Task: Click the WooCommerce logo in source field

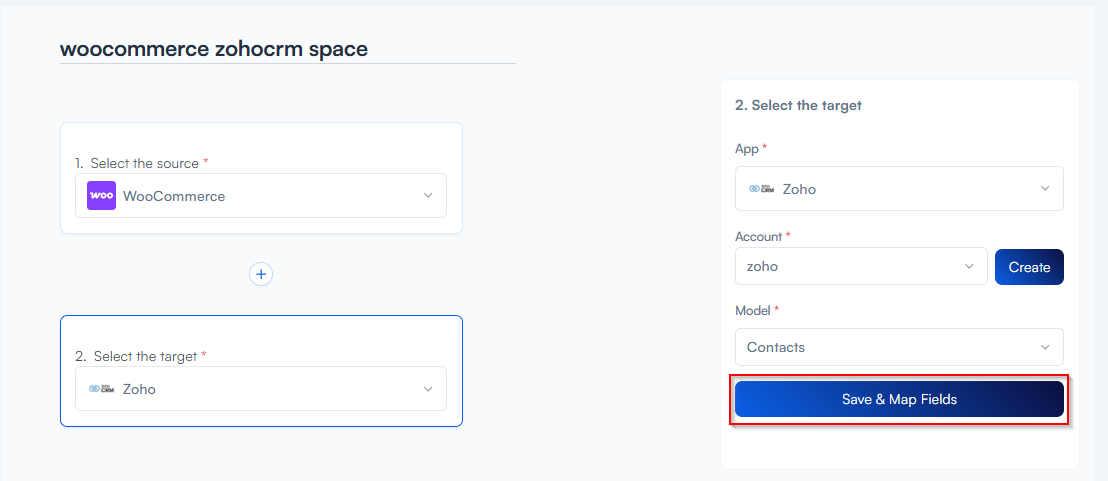Action: (x=101, y=196)
